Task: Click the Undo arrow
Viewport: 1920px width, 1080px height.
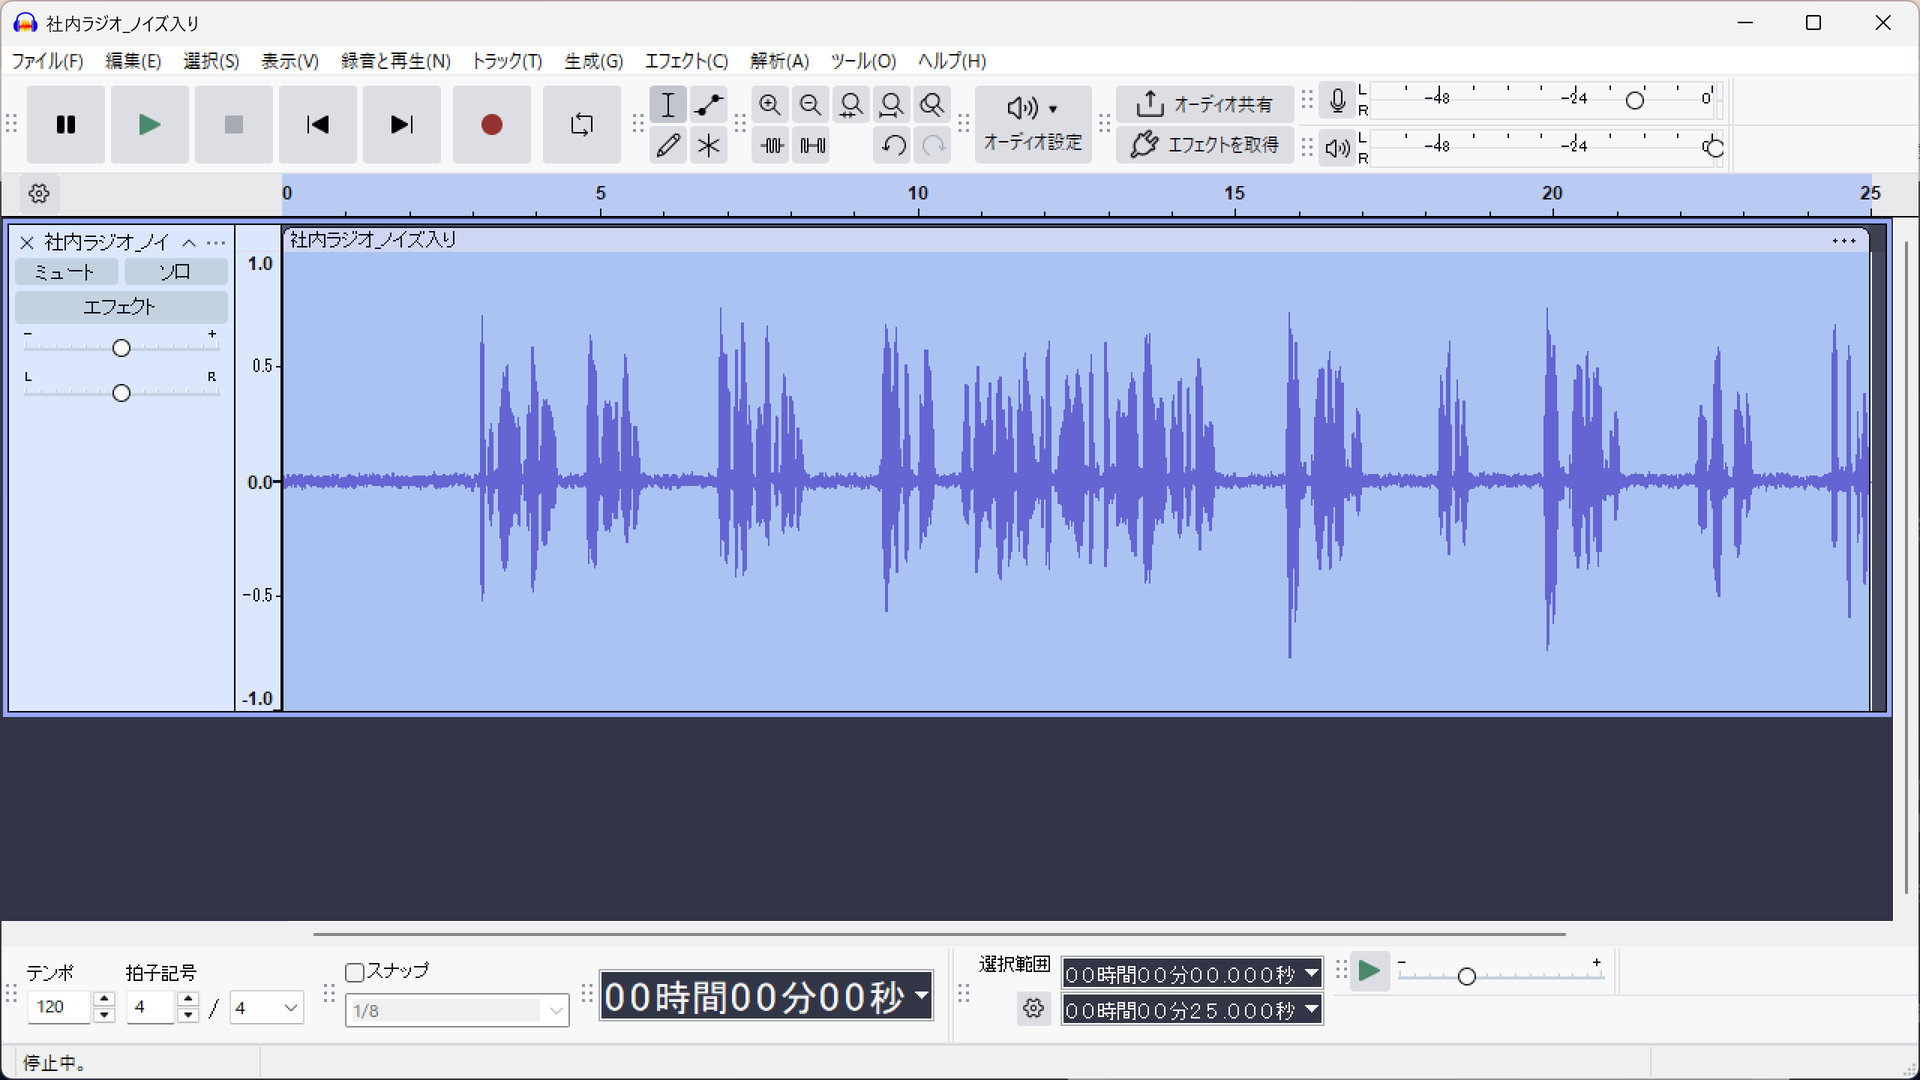Action: click(x=893, y=146)
